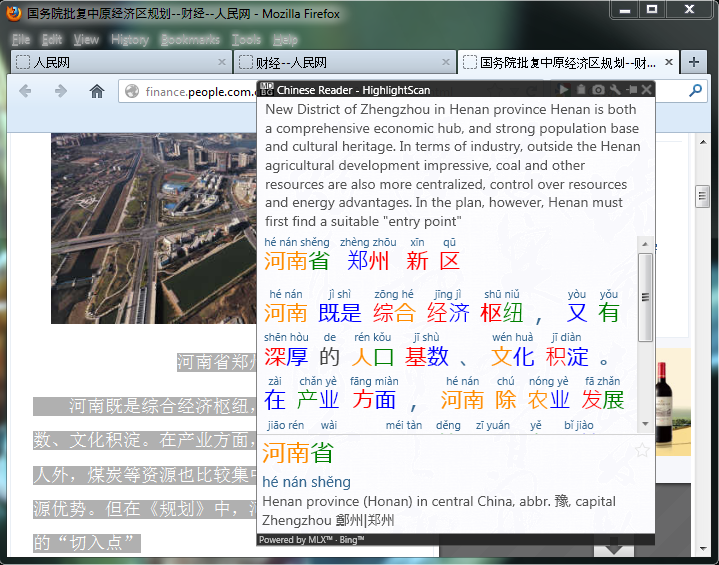
Task: Click scroll up arrow in Chinese Reader word list
Action: coord(645,244)
